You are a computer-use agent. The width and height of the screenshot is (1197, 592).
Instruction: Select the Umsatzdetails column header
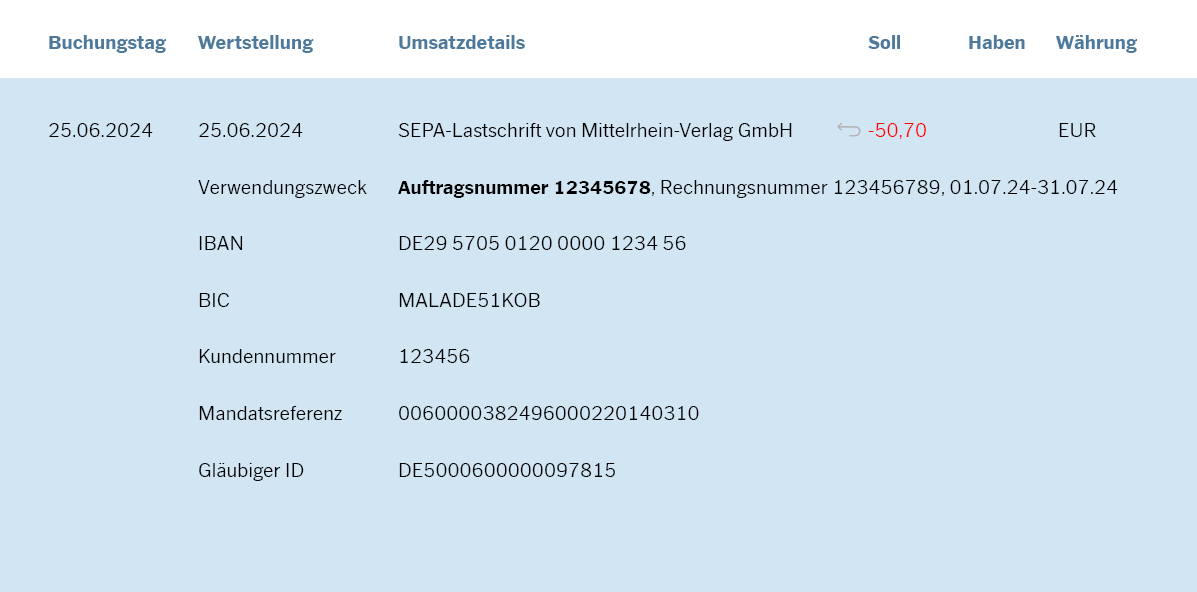pyautogui.click(x=461, y=43)
